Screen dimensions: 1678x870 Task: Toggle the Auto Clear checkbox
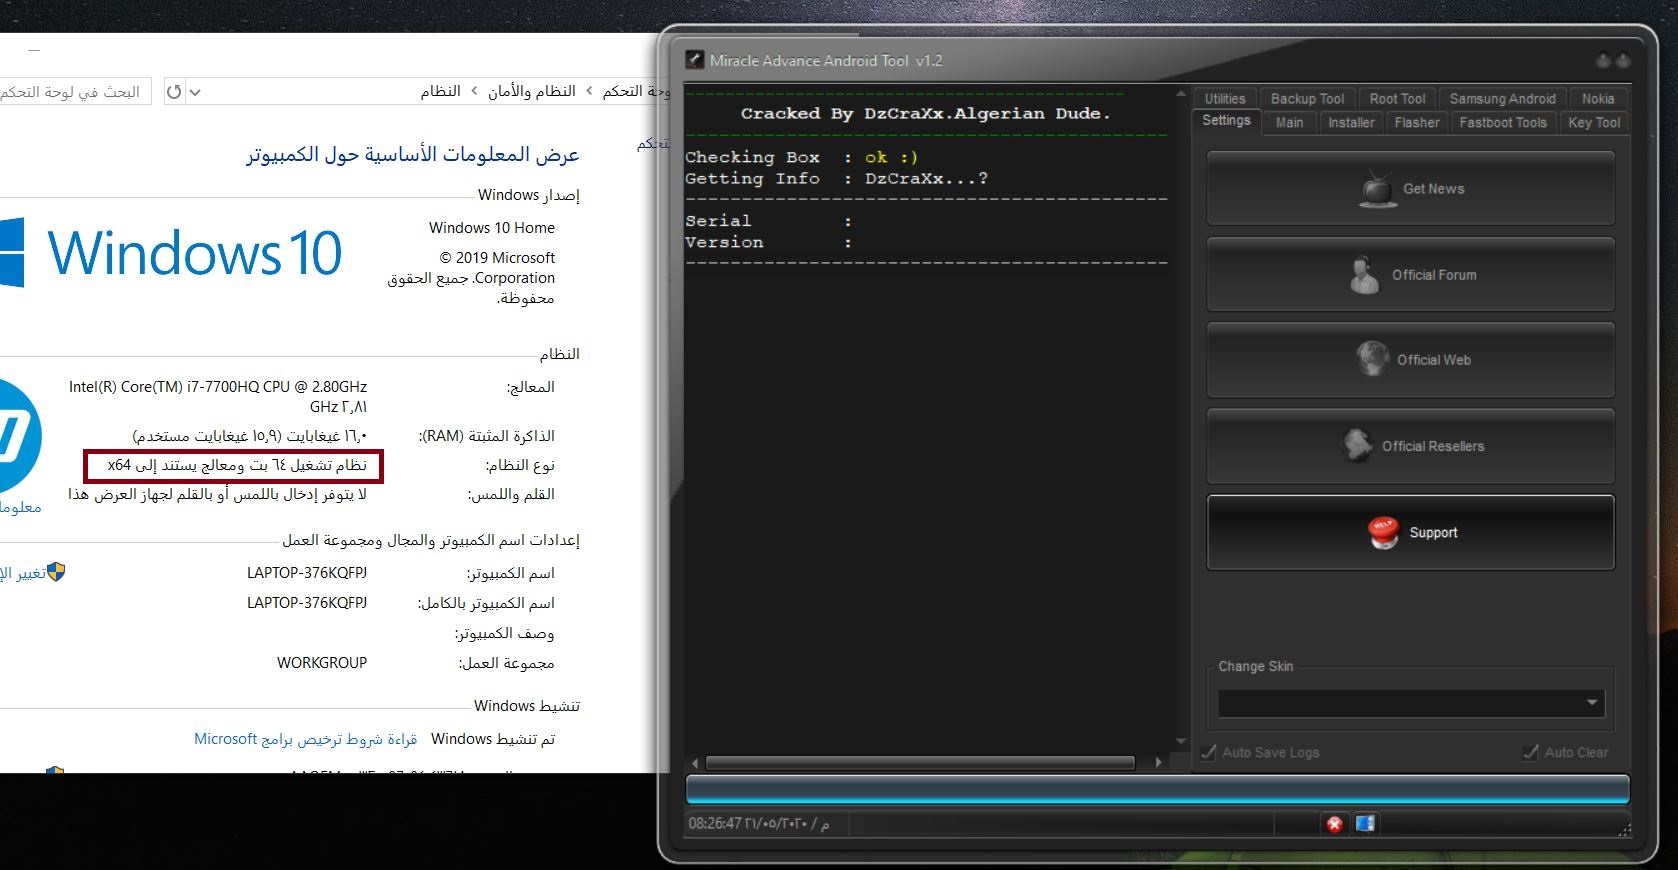tap(1530, 752)
